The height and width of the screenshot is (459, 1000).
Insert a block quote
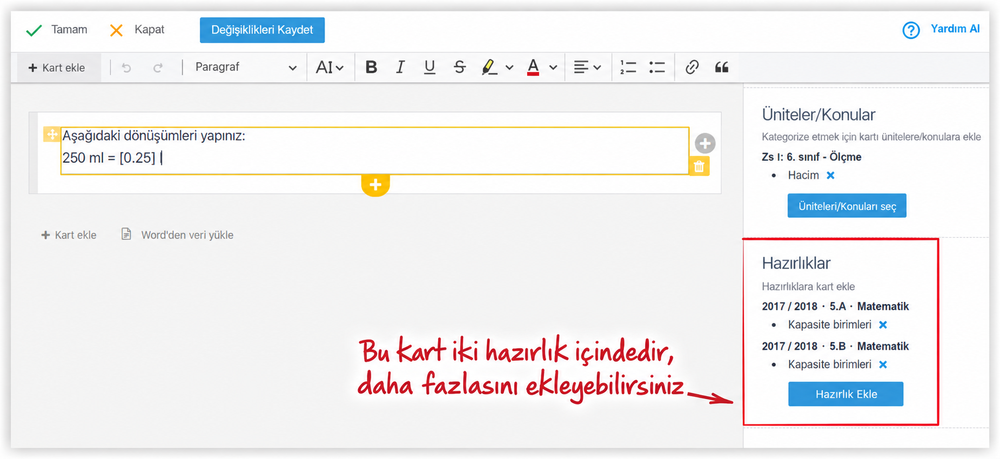click(721, 67)
